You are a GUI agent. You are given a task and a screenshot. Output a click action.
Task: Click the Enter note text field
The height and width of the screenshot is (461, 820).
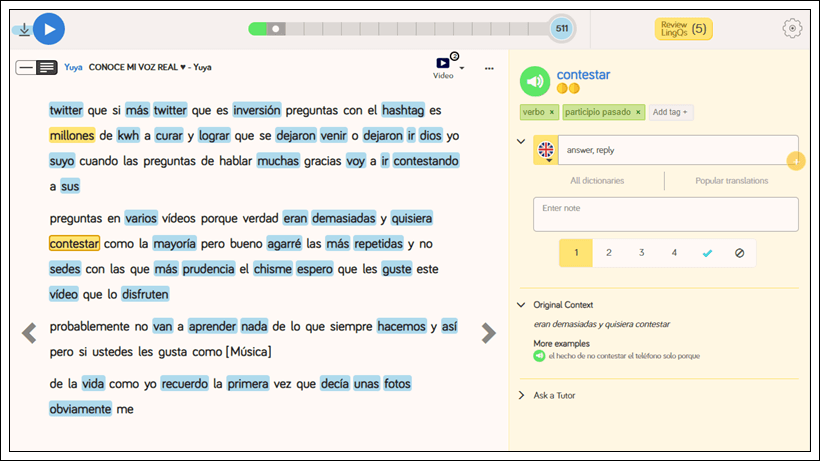pos(665,214)
